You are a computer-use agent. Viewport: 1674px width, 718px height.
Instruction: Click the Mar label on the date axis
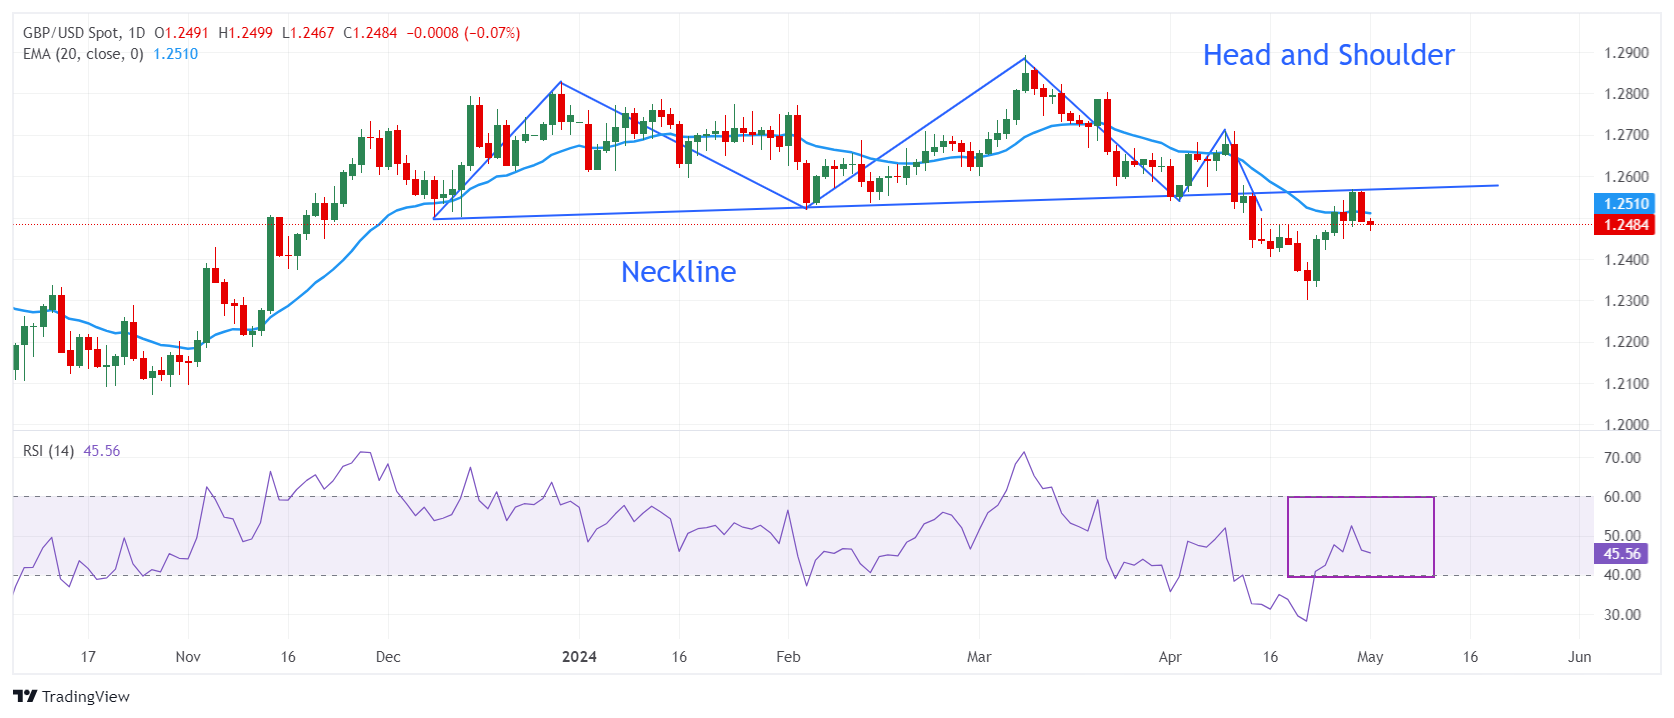pos(979,657)
